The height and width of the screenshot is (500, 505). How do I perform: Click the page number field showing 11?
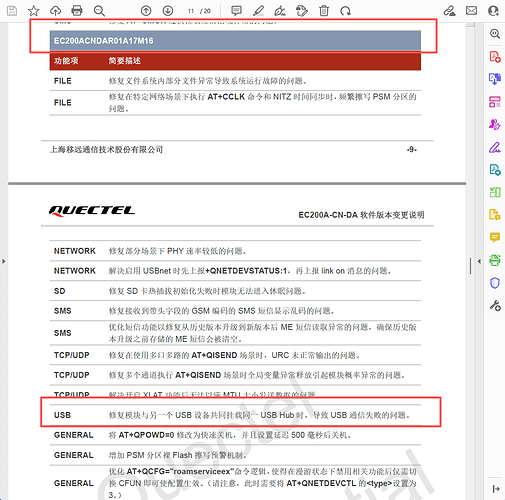(x=191, y=11)
